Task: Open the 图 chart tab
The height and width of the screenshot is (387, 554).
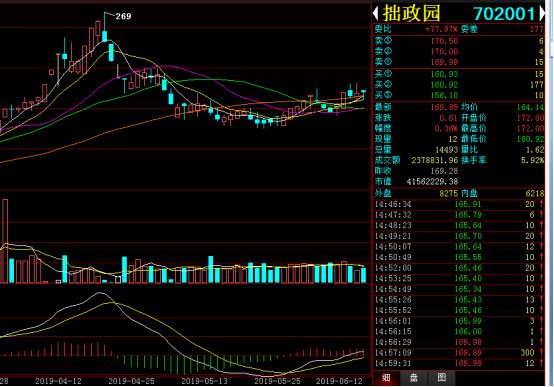Action: [441, 377]
